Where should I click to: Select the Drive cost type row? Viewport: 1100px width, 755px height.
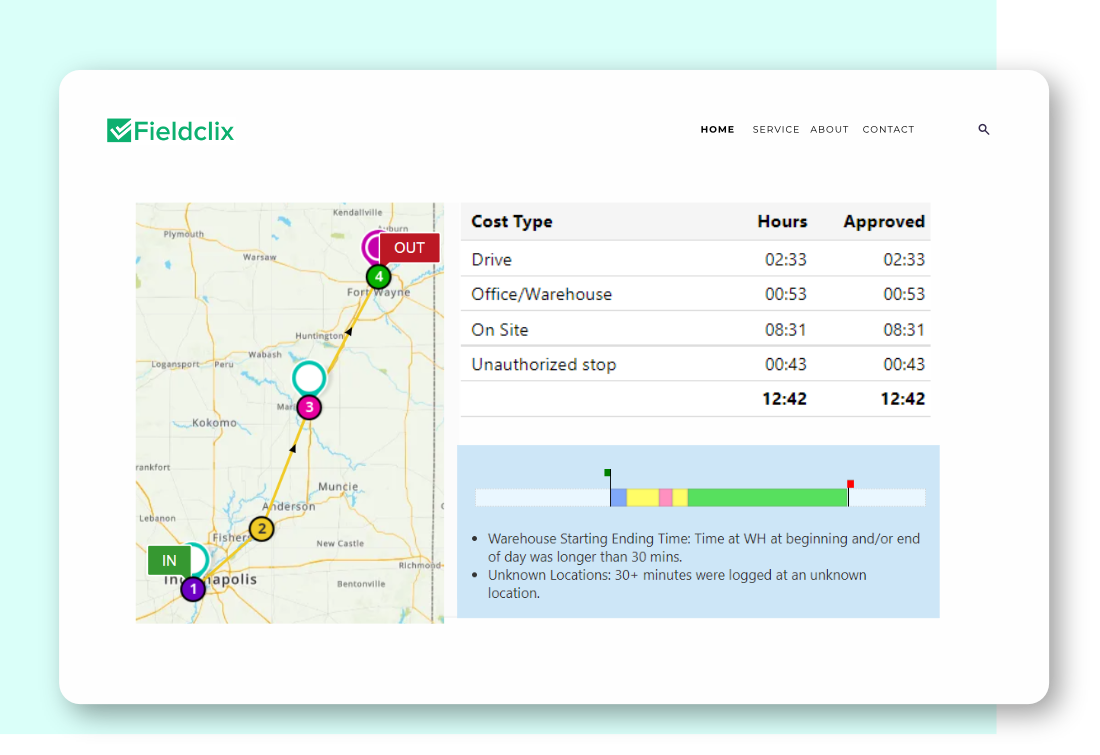coord(695,259)
